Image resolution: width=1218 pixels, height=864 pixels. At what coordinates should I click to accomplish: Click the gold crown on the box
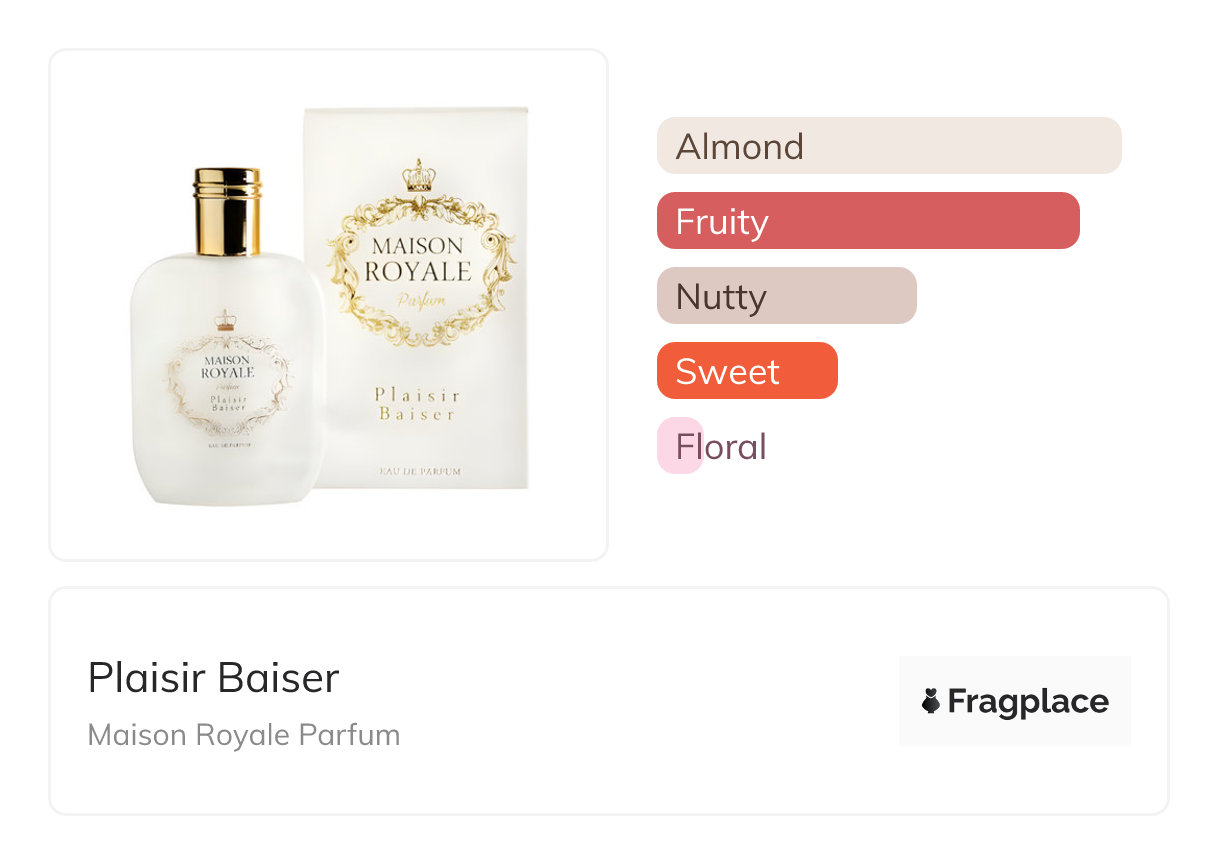coord(419,177)
